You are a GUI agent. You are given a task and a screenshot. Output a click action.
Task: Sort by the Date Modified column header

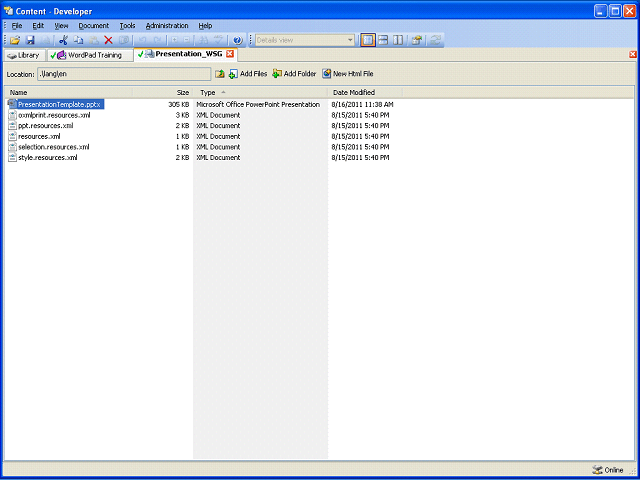365,93
